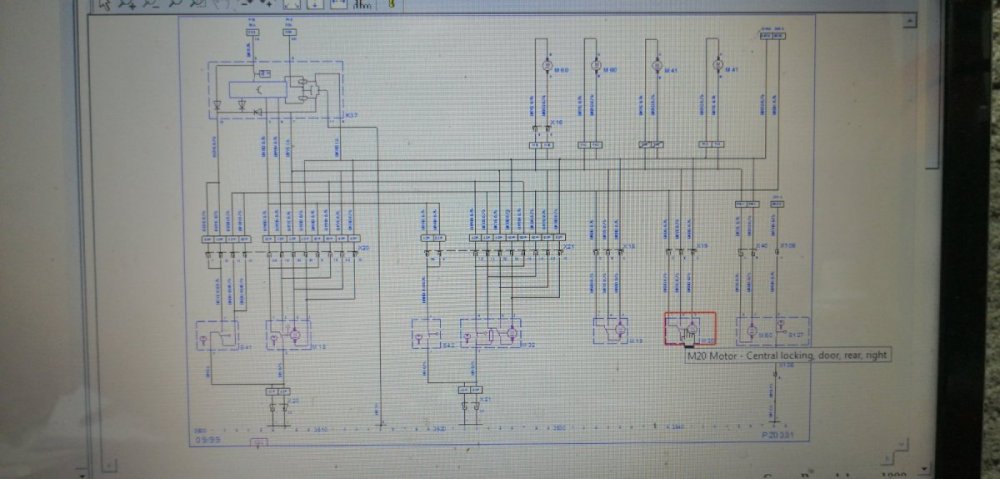Click the leftmost M60 motor at top

click(546, 64)
